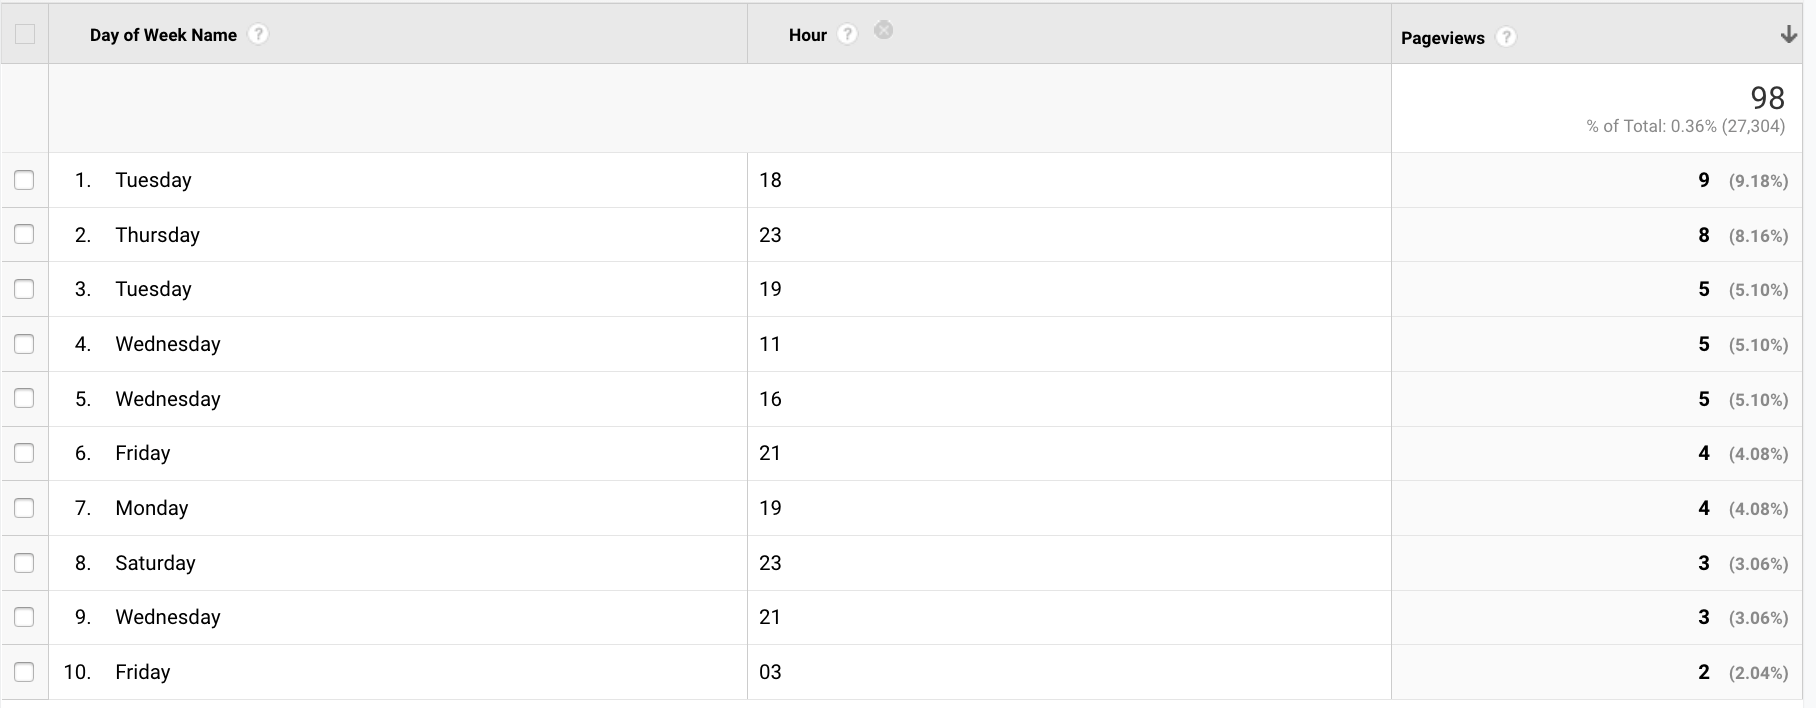Image resolution: width=1816 pixels, height=708 pixels.
Task: Select Saturday in row 8
Action: pyautogui.click(x=155, y=563)
